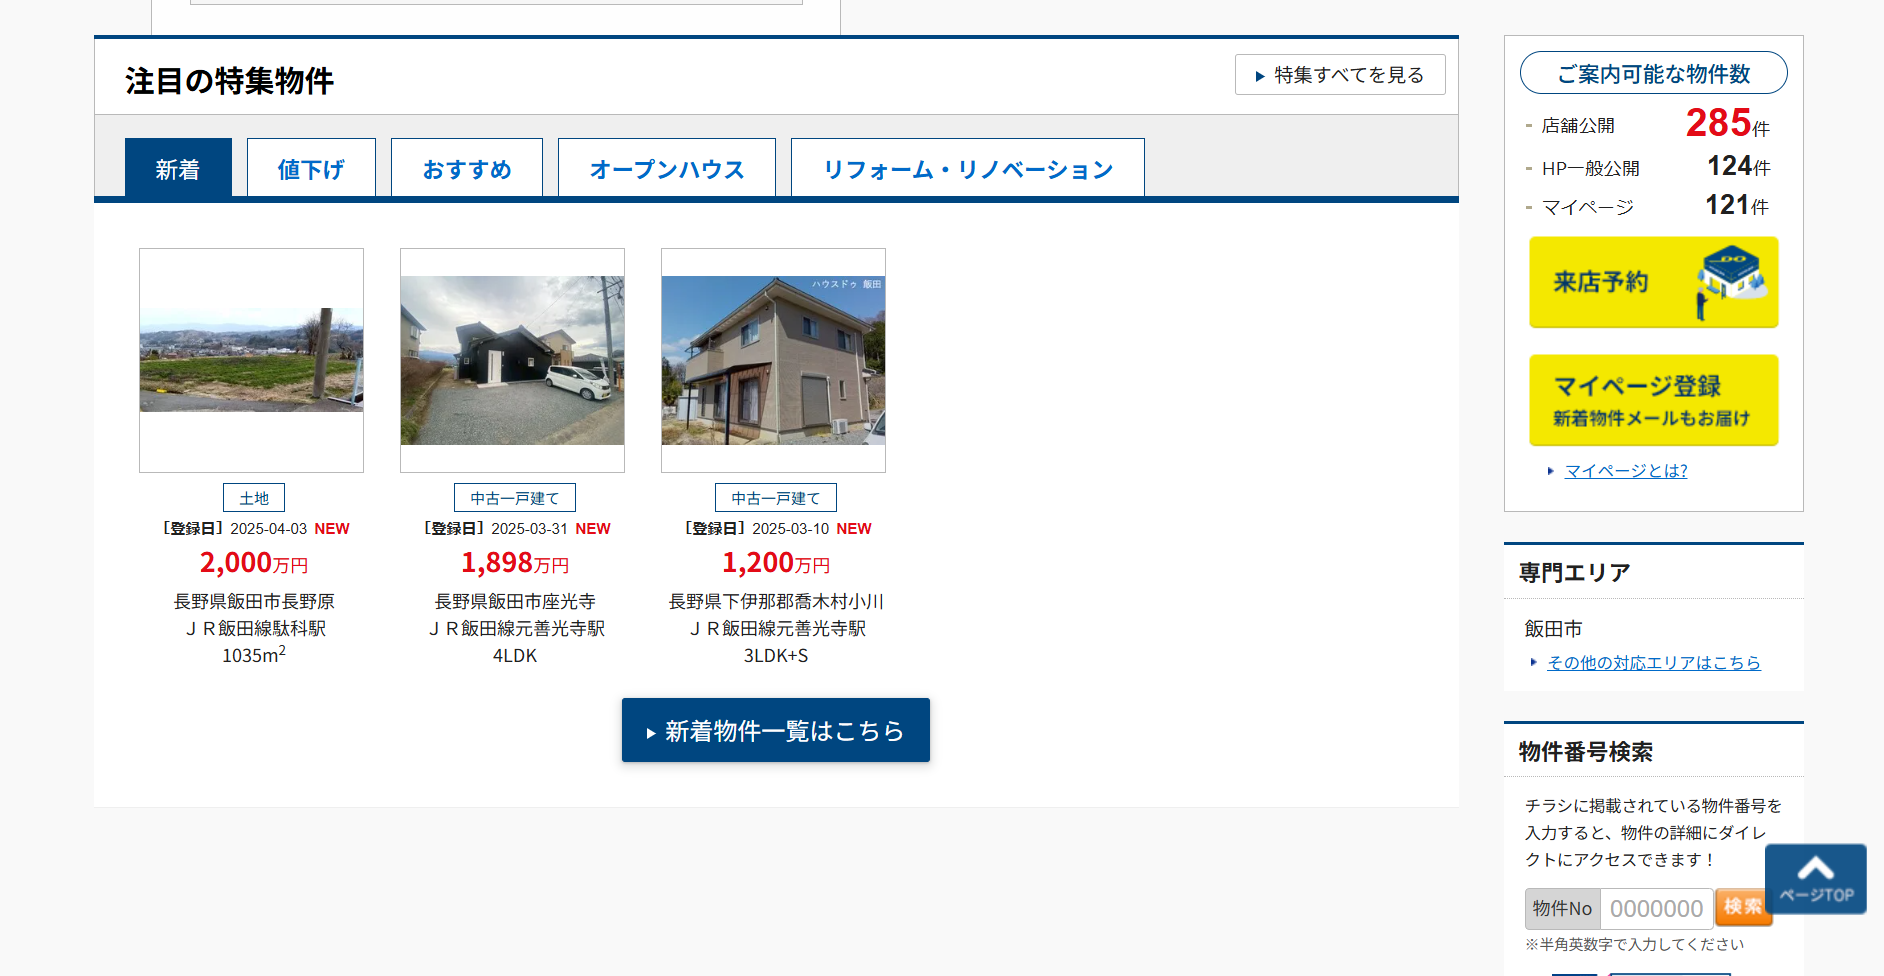Click 飯田市 in 専門エリア
1884x976 pixels.
[1553, 629]
